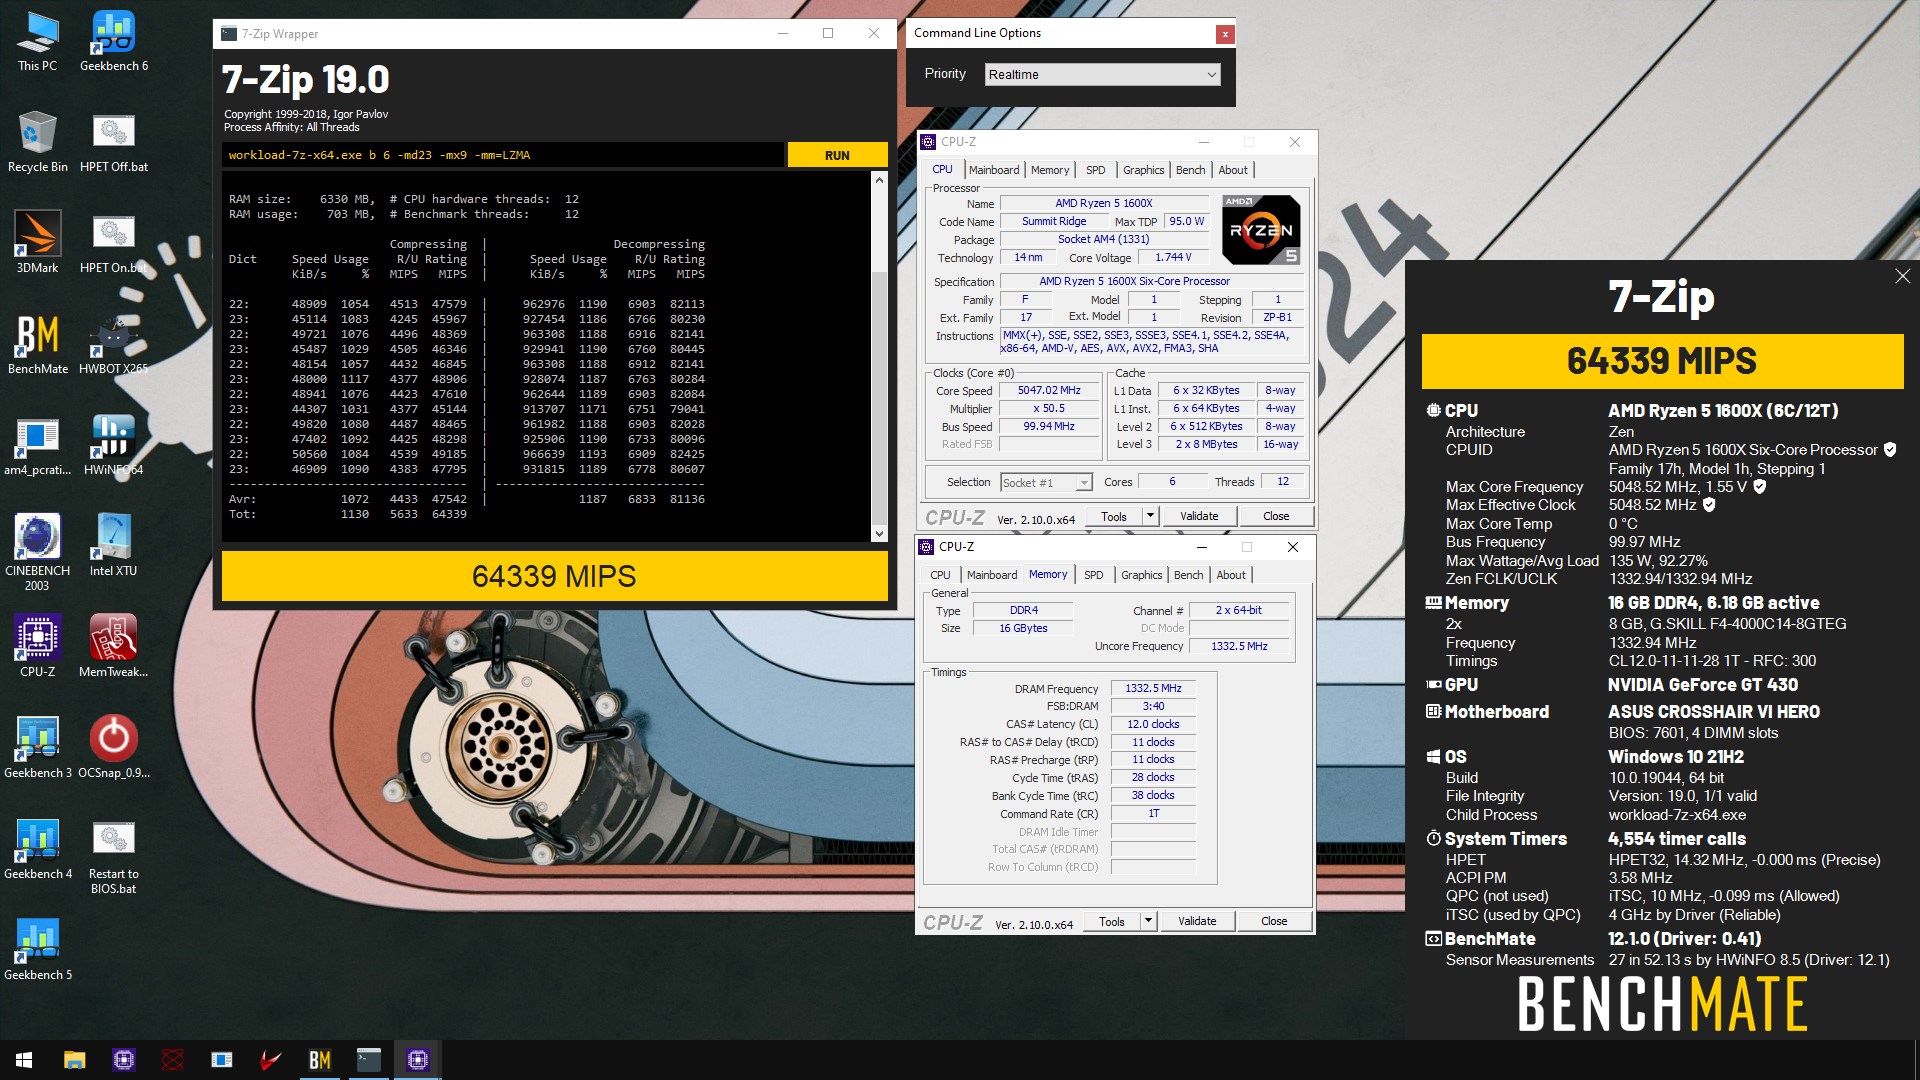Click the 7-Zip command line field
The width and height of the screenshot is (1920, 1080).
pos(503,155)
